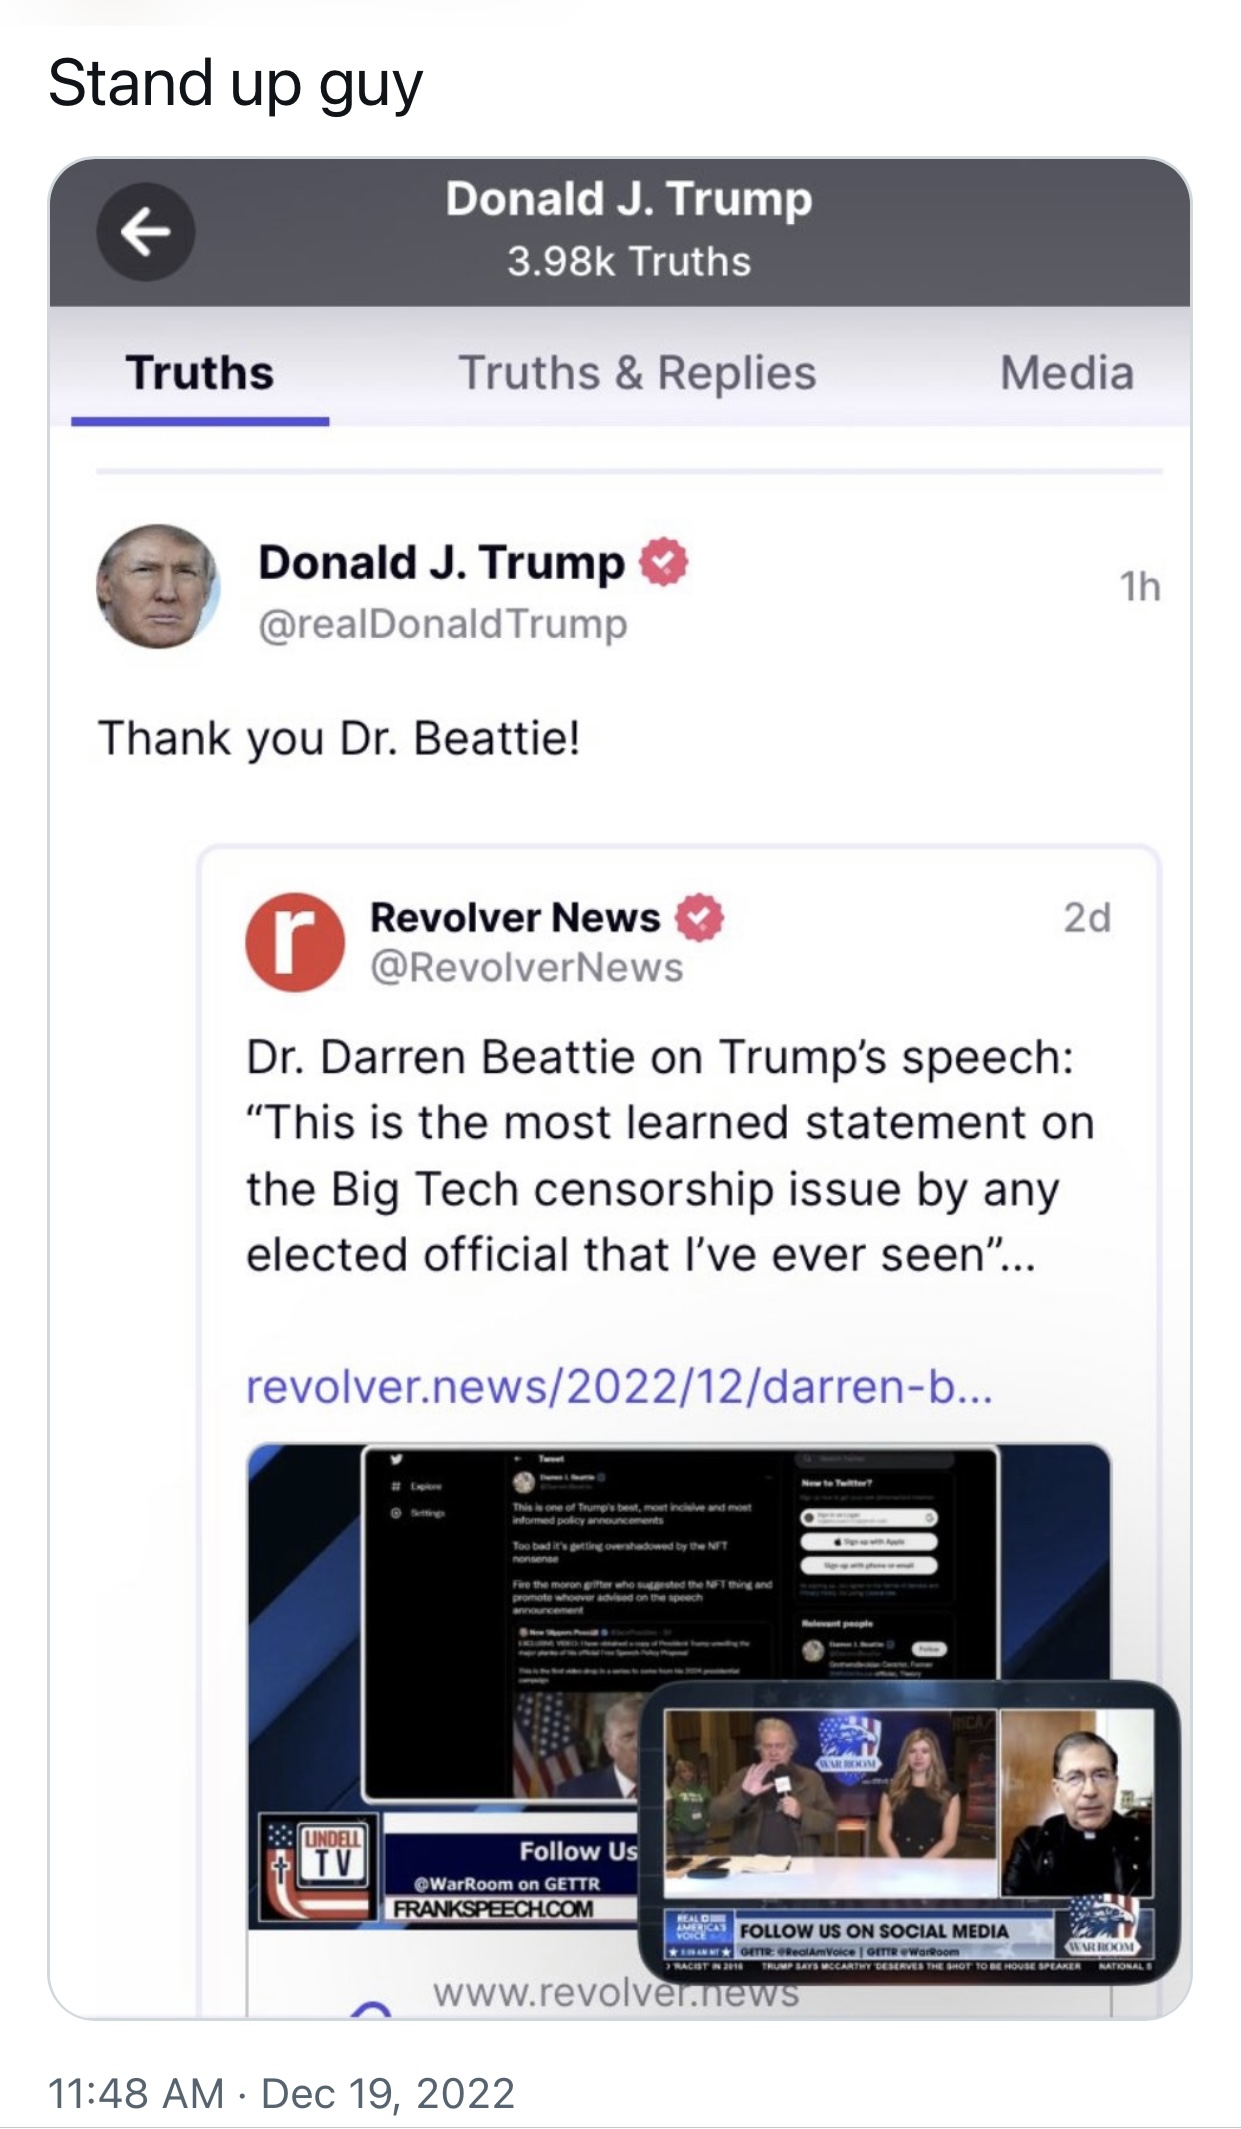The width and height of the screenshot is (1241, 2129).
Task: Open the Revolver News red logo avatar
Action: (295, 942)
